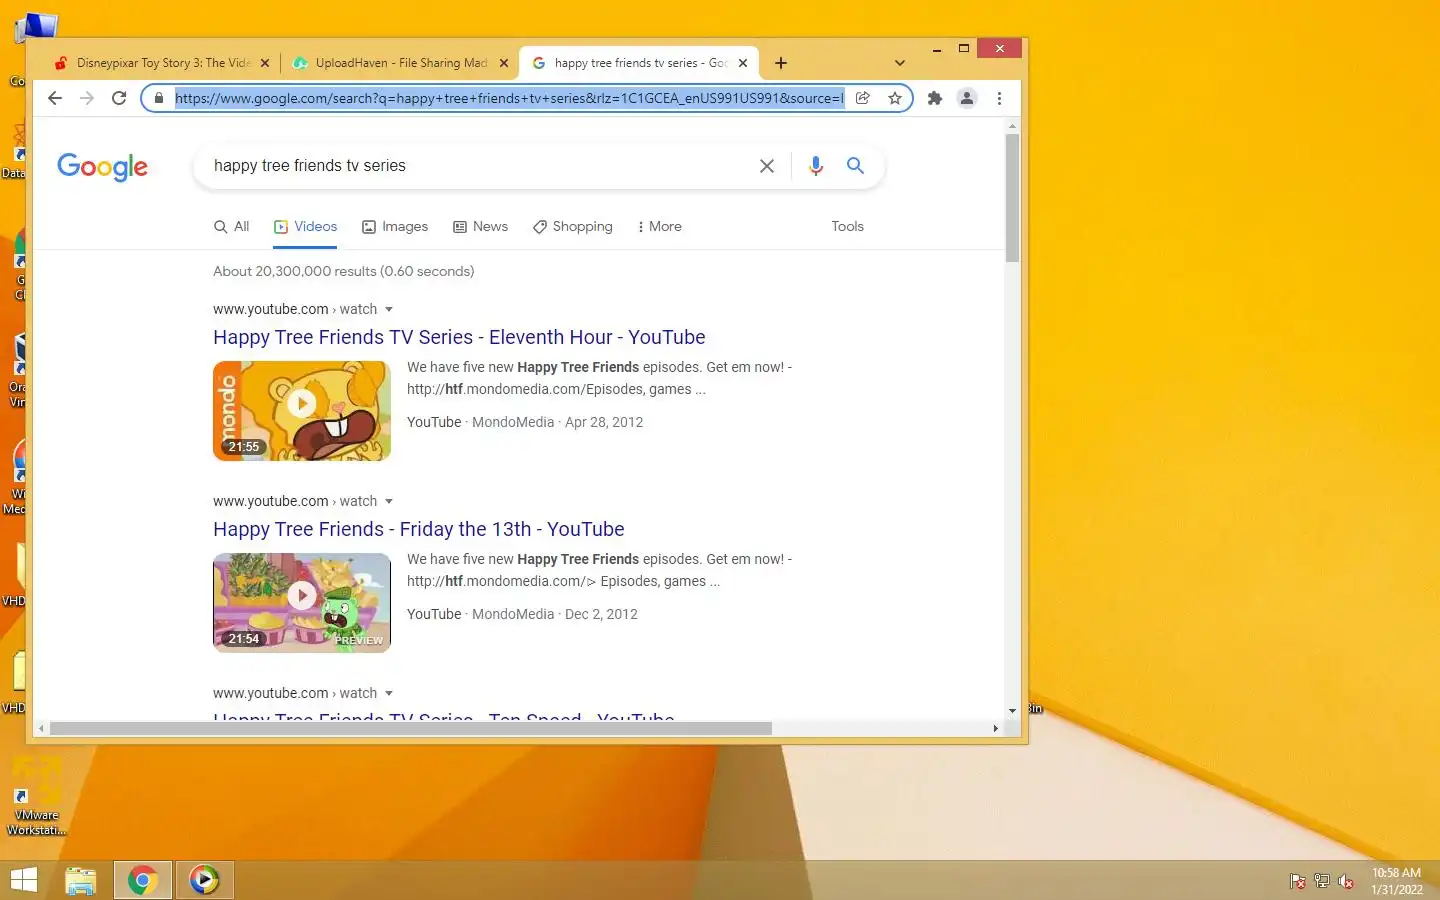The image size is (1440, 900).
Task: Select the happy tree friends search tab
Action: point(639,63)
